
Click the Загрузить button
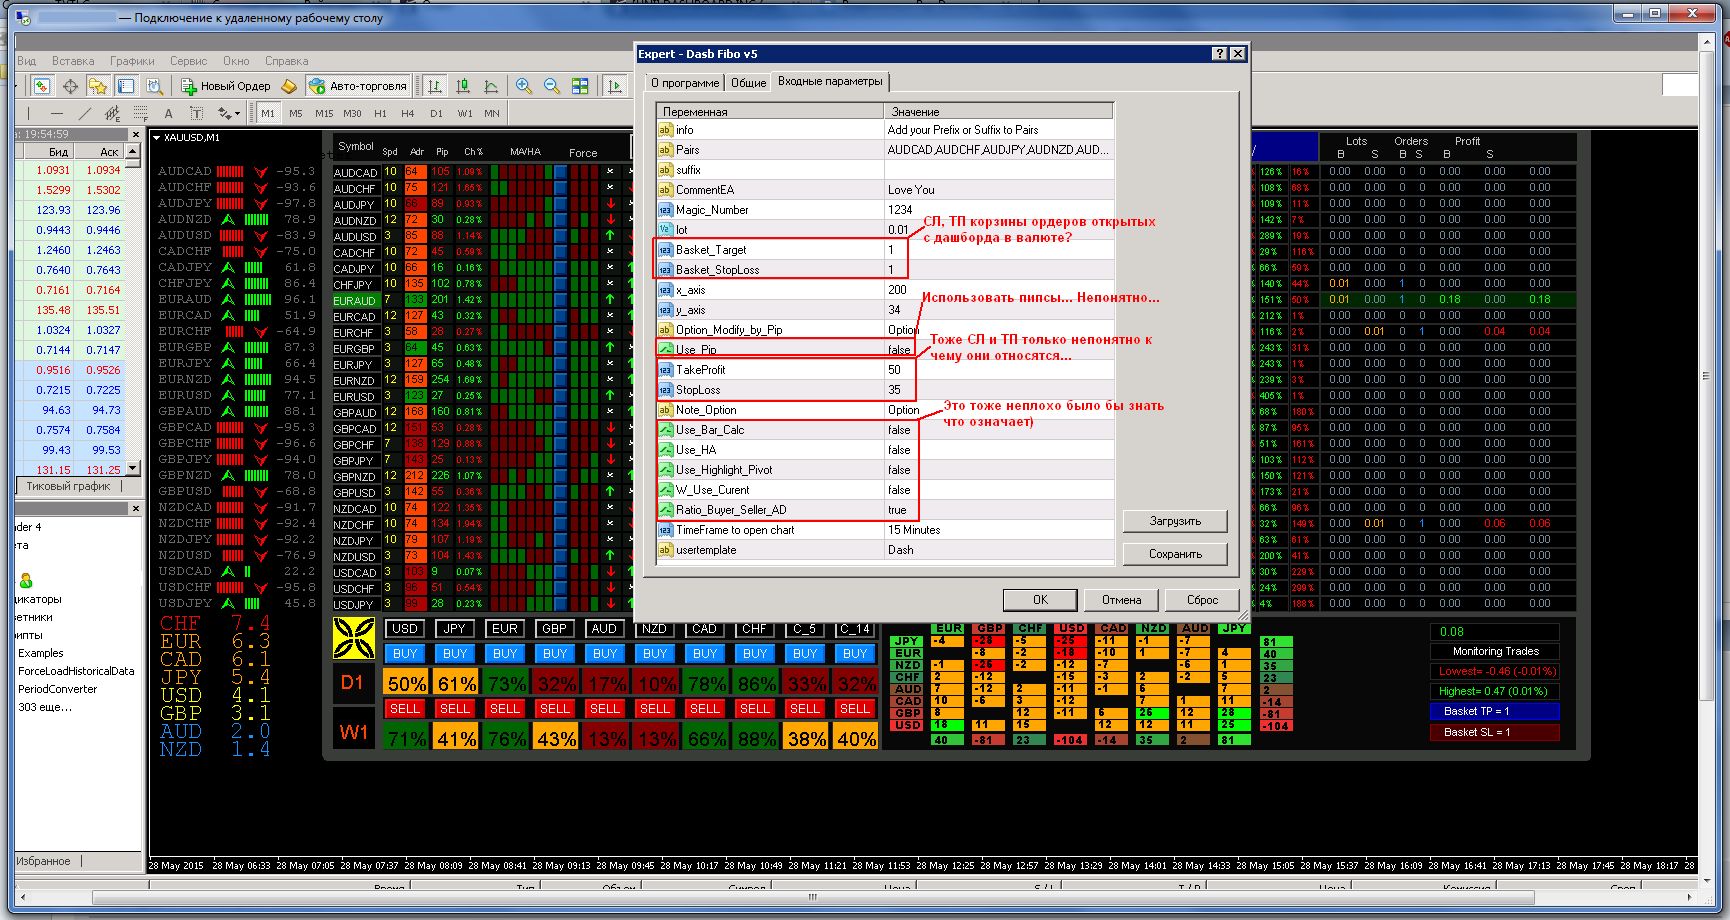click(x=1175, y=521)
